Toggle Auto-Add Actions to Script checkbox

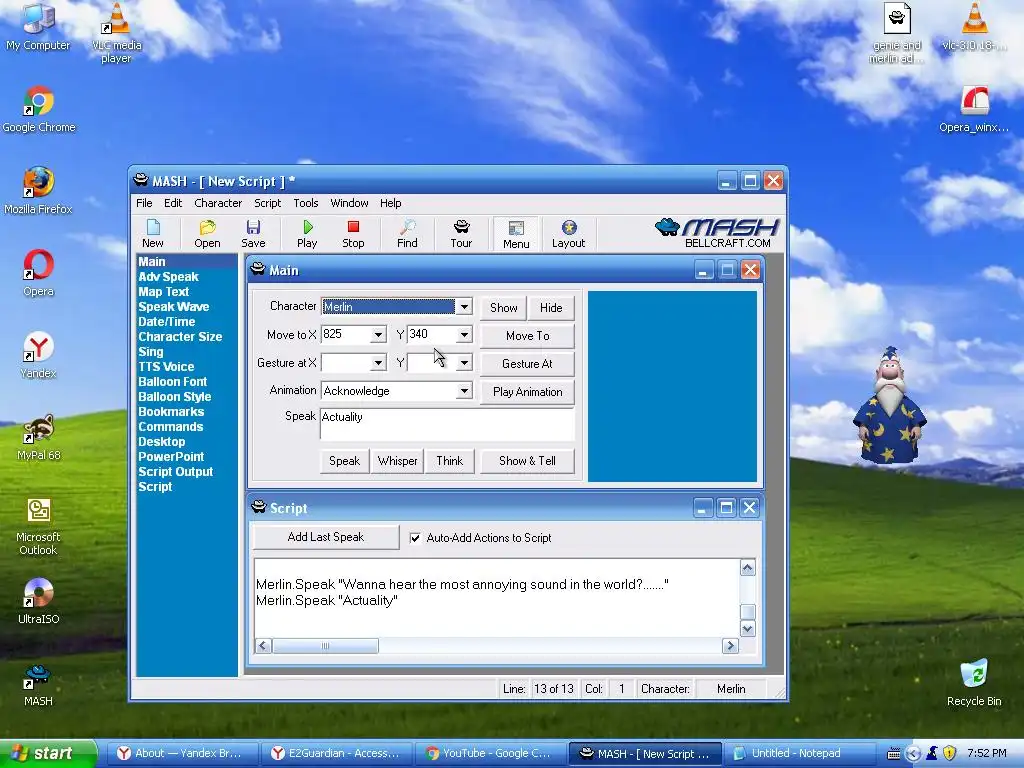[x=415, y=538]
